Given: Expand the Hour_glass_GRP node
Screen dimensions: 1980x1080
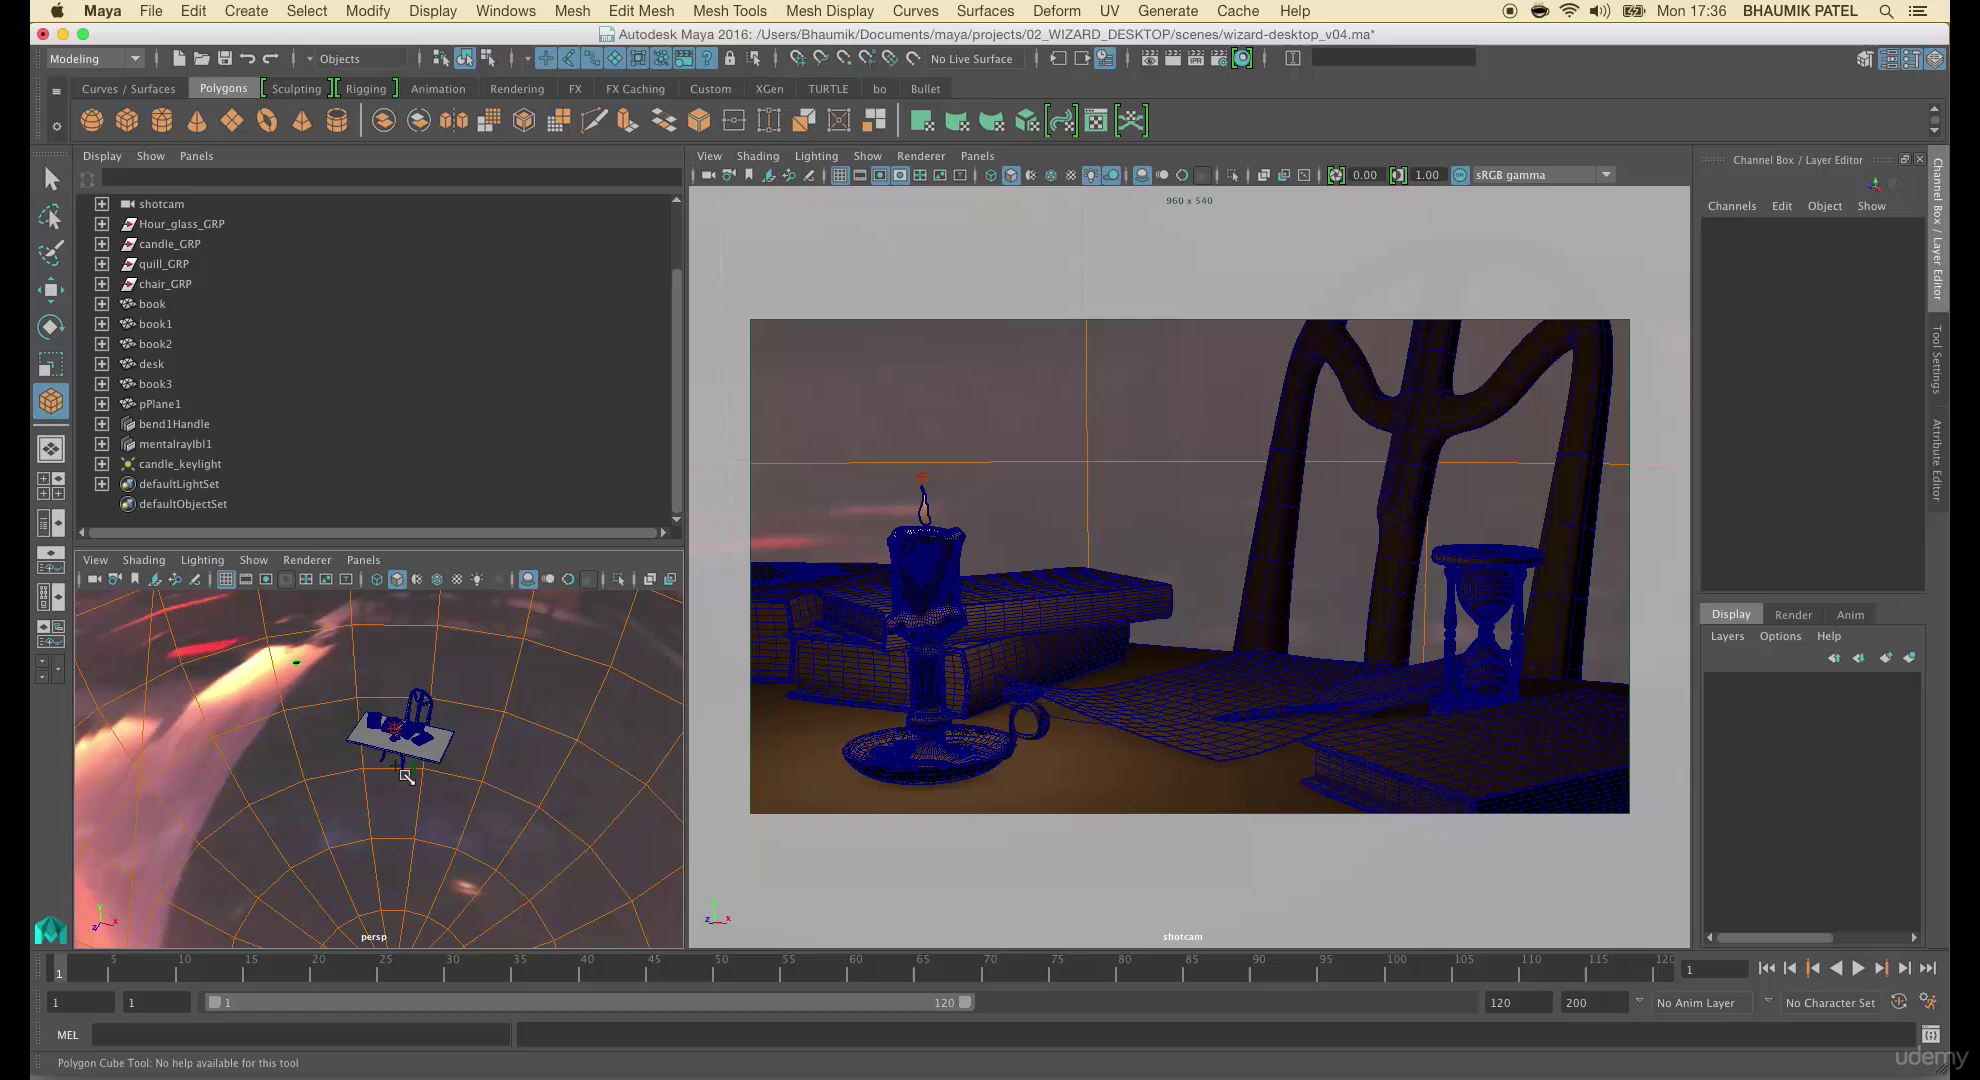Looking at the screenshot, I should (102, 223).
